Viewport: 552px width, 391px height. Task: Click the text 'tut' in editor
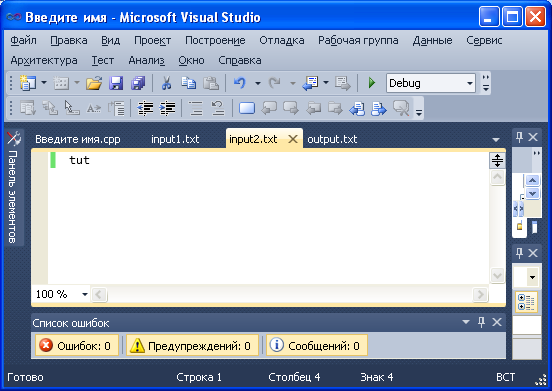point(79,160)
